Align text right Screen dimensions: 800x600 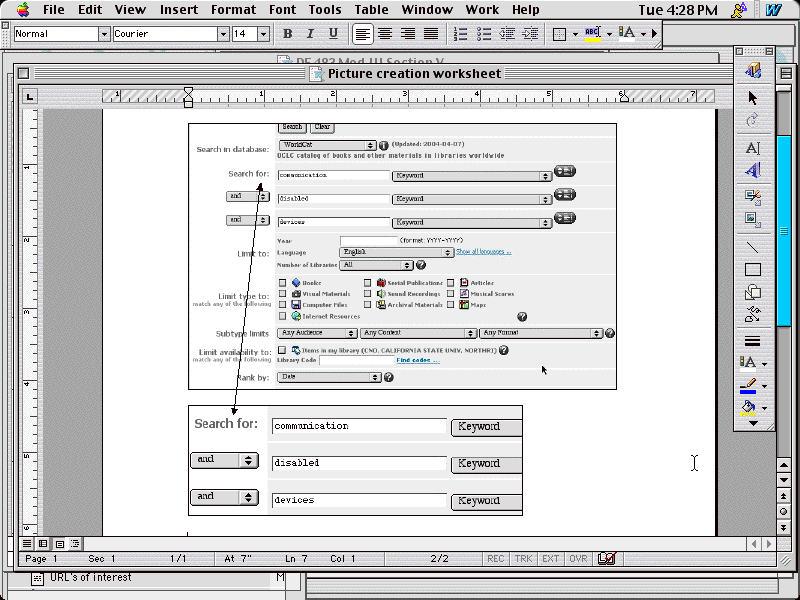coord(408,34)
